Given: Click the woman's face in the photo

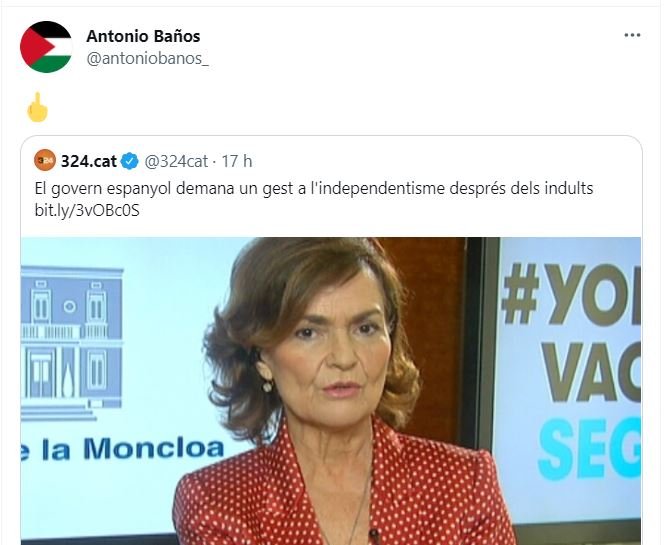Looking at the screenshot, I should pyautogui.click(x=333, y=347).
